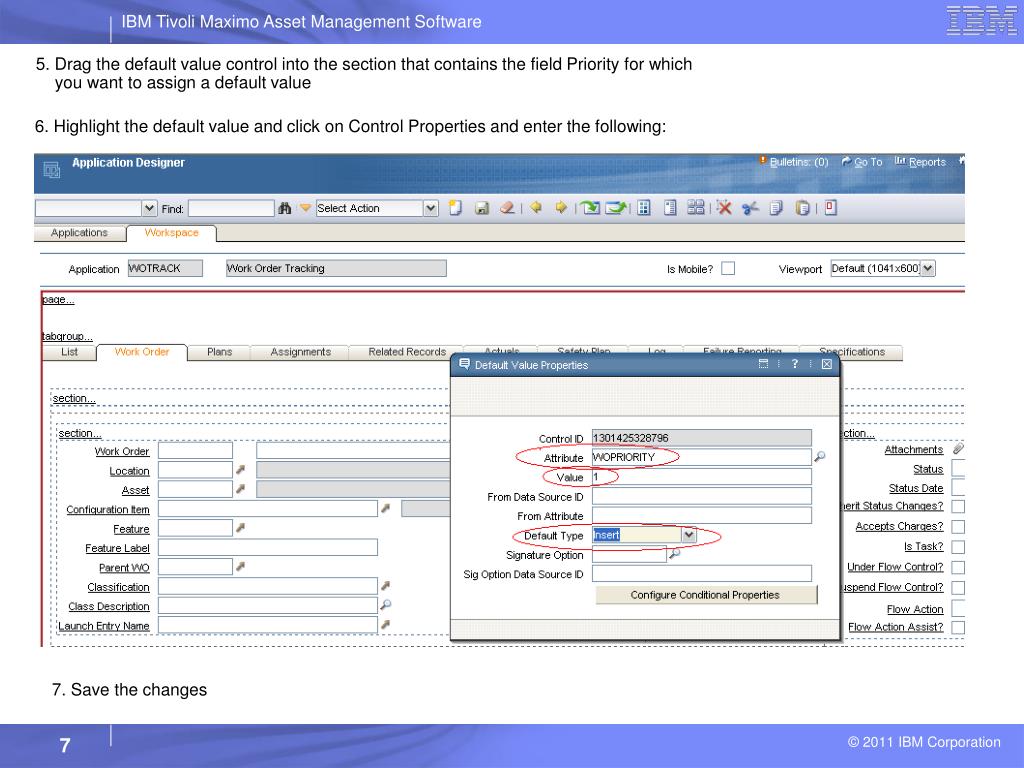1024x768 pixels.
Task: Click into the Find text field
Action: 231,208
